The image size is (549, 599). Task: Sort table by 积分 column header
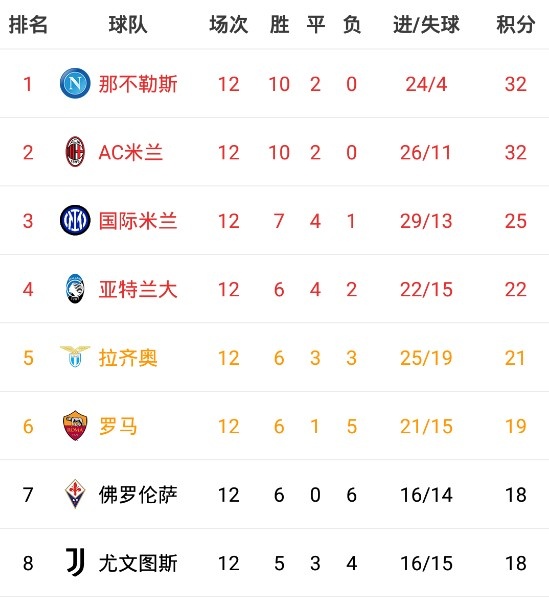click(x=515, y=25)
